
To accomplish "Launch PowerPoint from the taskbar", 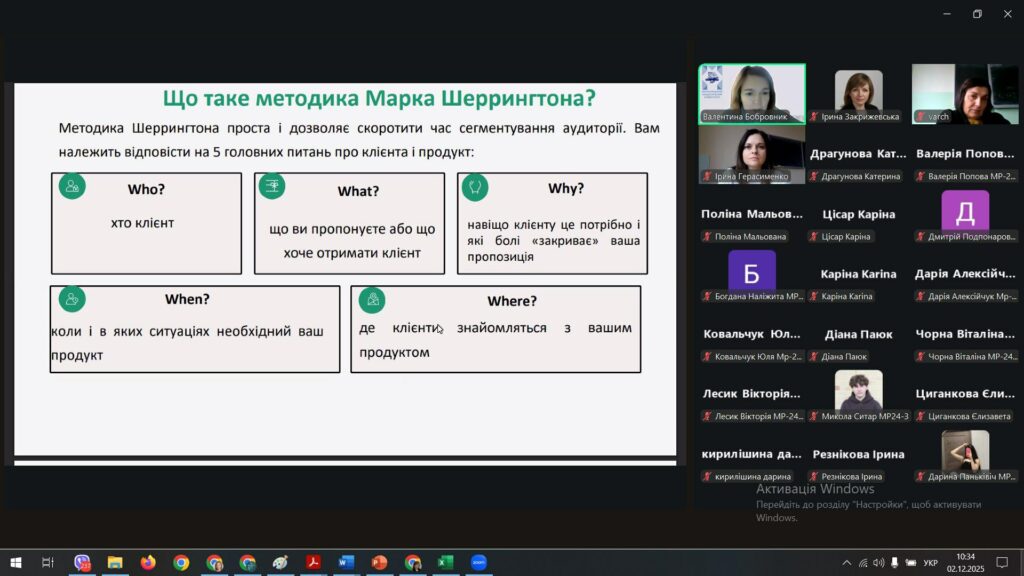I will click(x=379, y=563).
